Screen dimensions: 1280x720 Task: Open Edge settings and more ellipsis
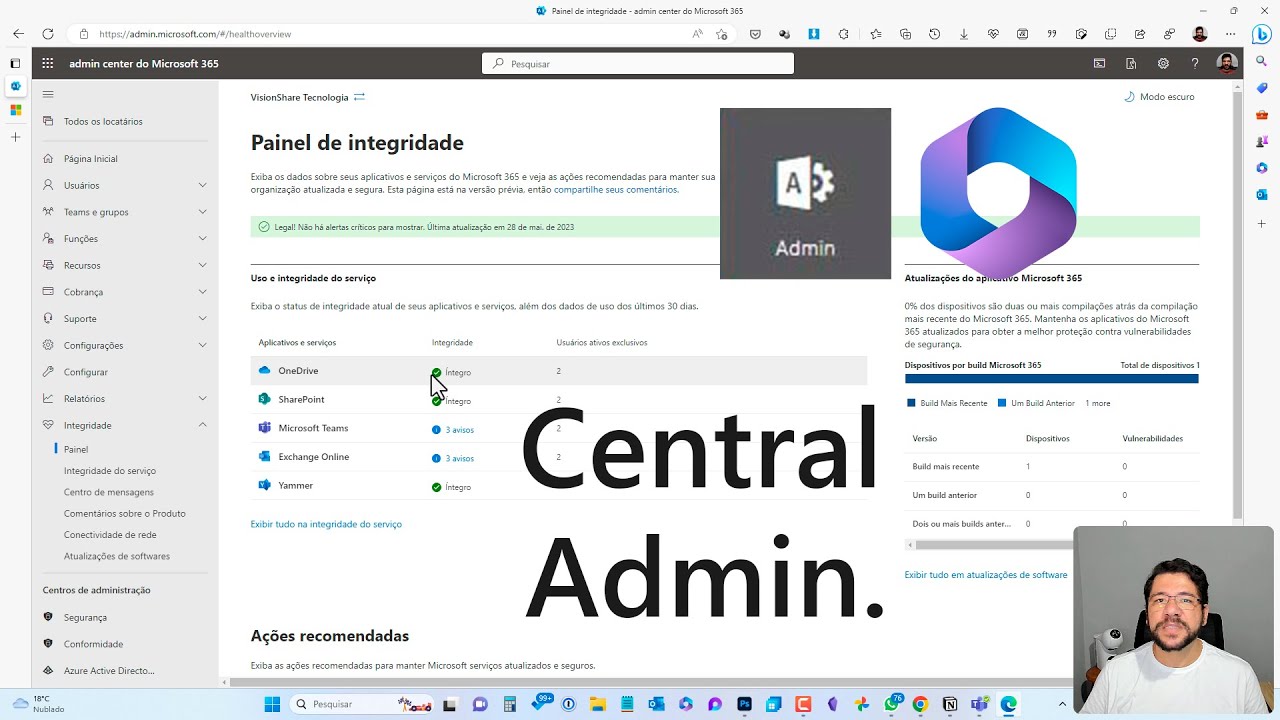click(x=1228, y=34)
